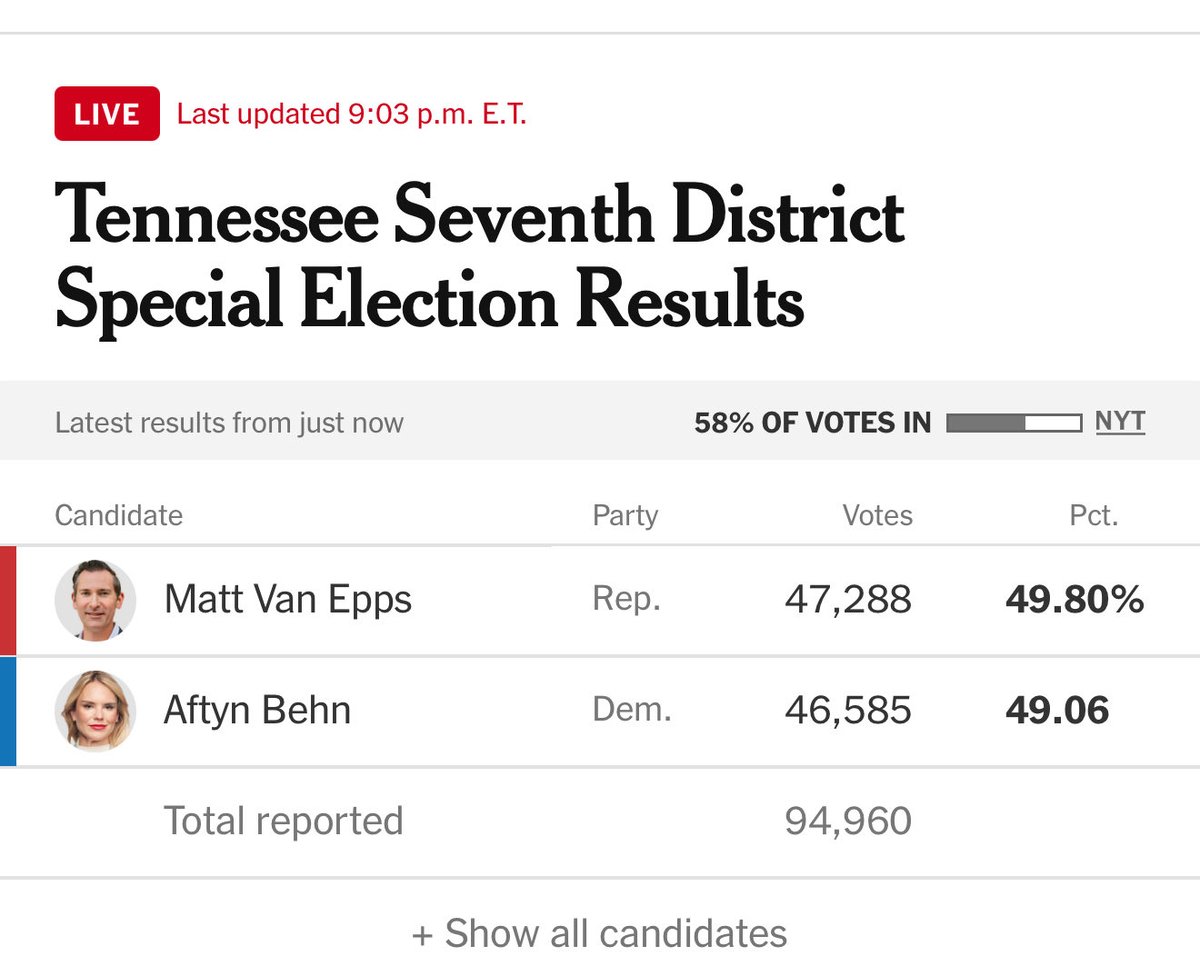This screenshot has width=1200, height=966.
Task: Click Total reported 94,960 value
Action: click(848, 821)
